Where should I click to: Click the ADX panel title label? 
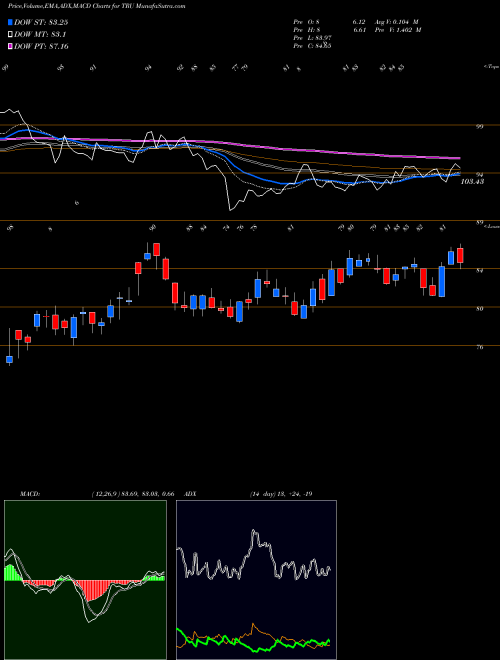pyautogui.click(x=190, y=494)
